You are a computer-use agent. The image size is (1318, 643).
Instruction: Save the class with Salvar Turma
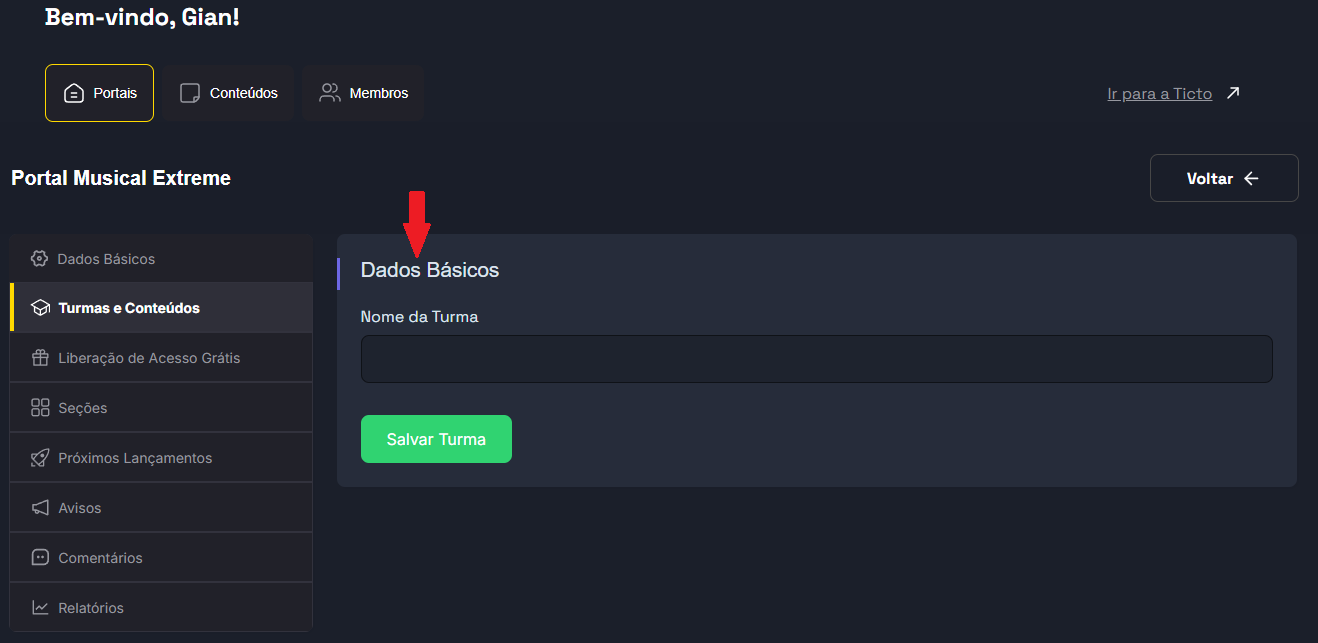point(436,439)
